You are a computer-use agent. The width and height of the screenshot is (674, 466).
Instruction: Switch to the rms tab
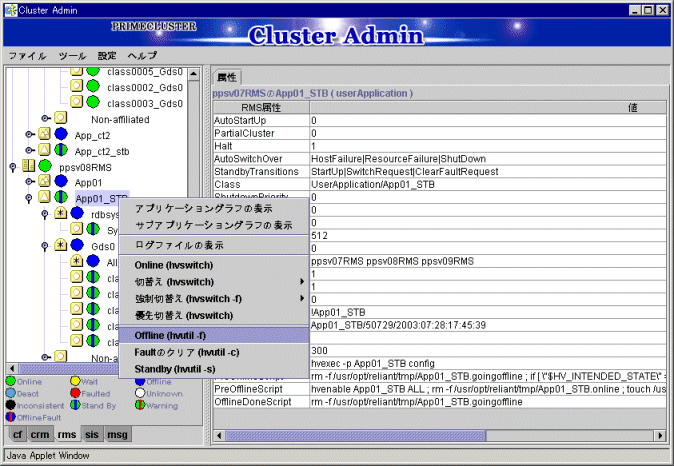click(x=67, y=435)
